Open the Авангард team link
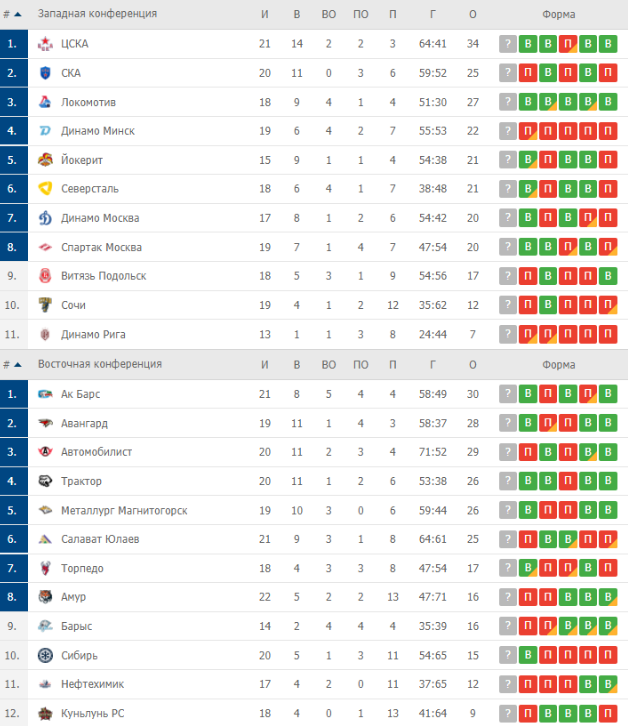 point(84,423)
